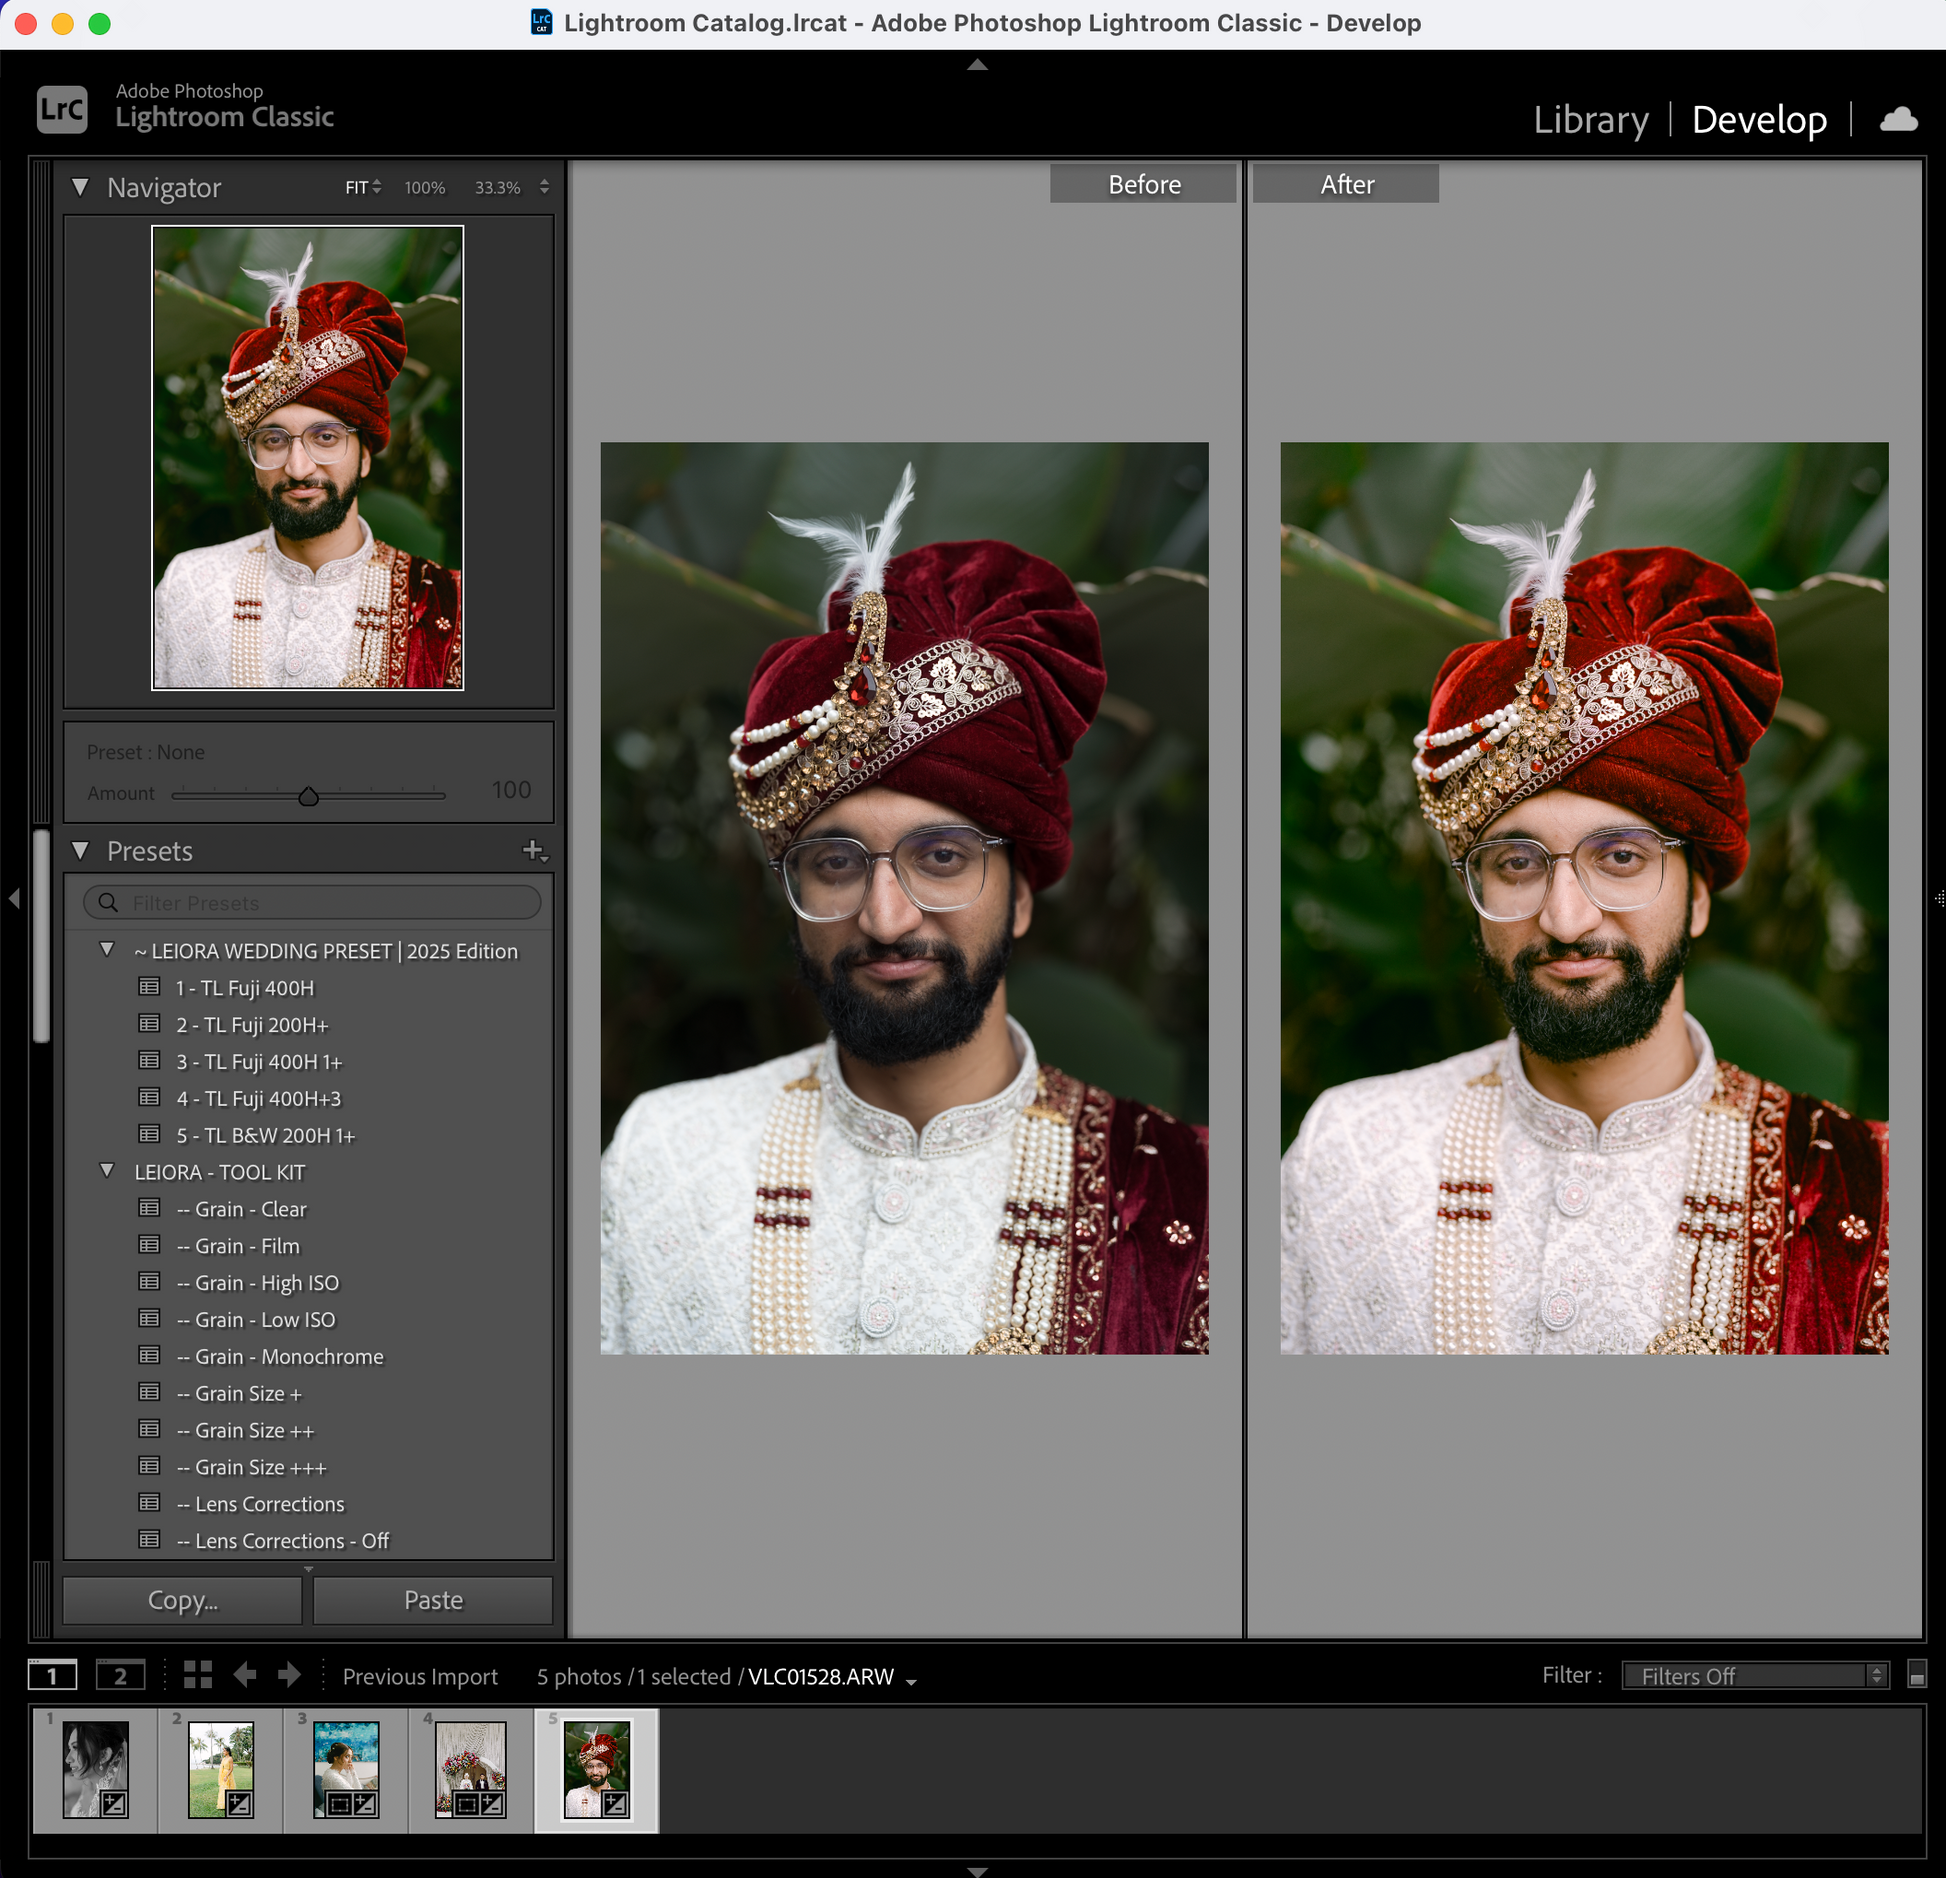Click the cloud sync status icon
The height and width of the screenshot is (1878, 1946).
1897,120
